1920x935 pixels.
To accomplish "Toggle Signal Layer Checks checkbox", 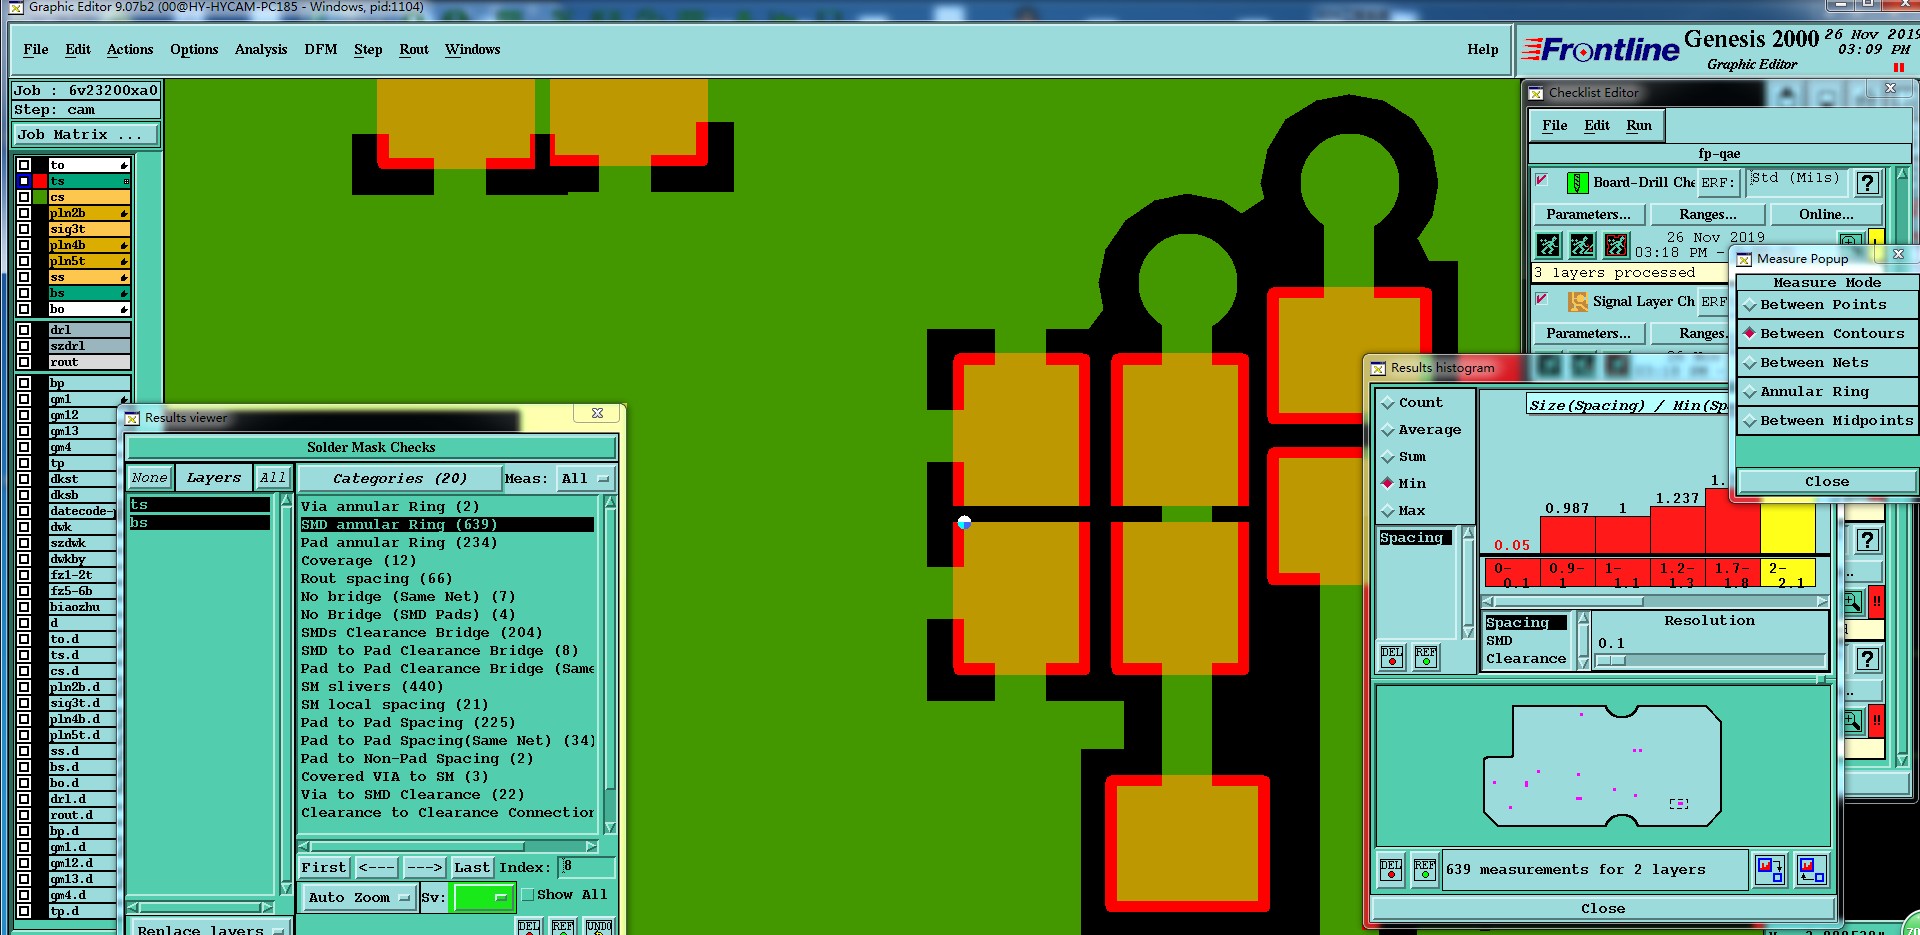I will 1542,300.
